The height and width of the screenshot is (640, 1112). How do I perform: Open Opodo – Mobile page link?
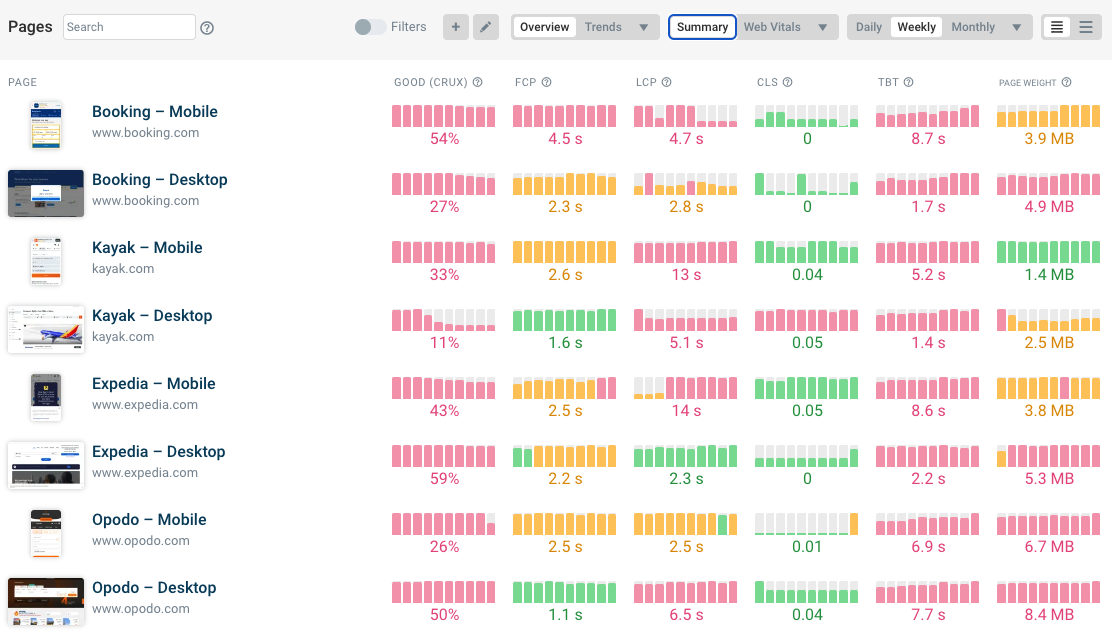(149, 519)
